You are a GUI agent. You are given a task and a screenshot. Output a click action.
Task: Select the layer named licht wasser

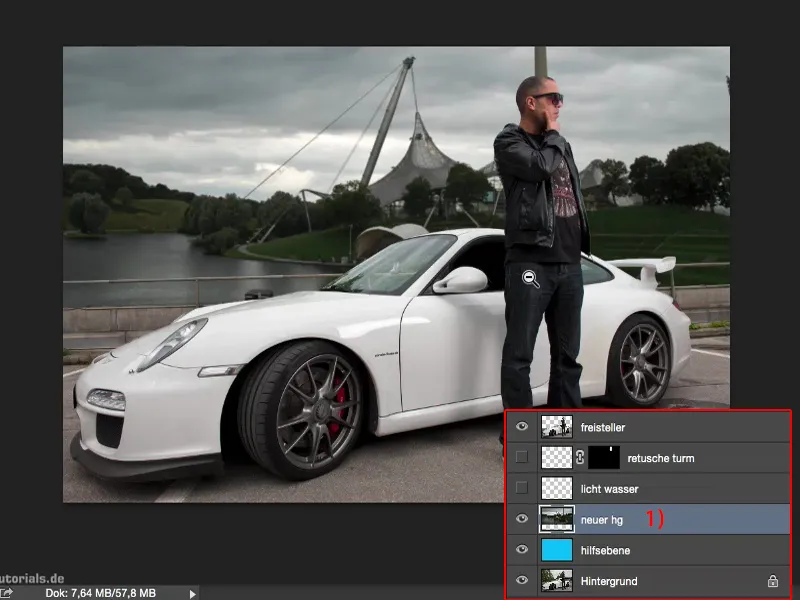(x=609, y=489)
